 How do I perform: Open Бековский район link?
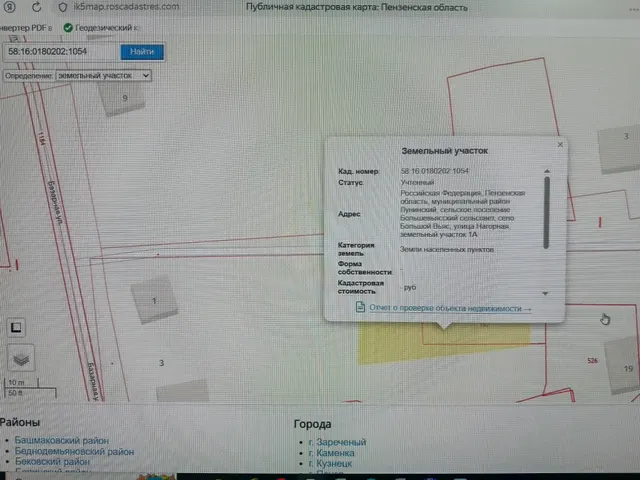pyautogui.click(x=52, y=462)
